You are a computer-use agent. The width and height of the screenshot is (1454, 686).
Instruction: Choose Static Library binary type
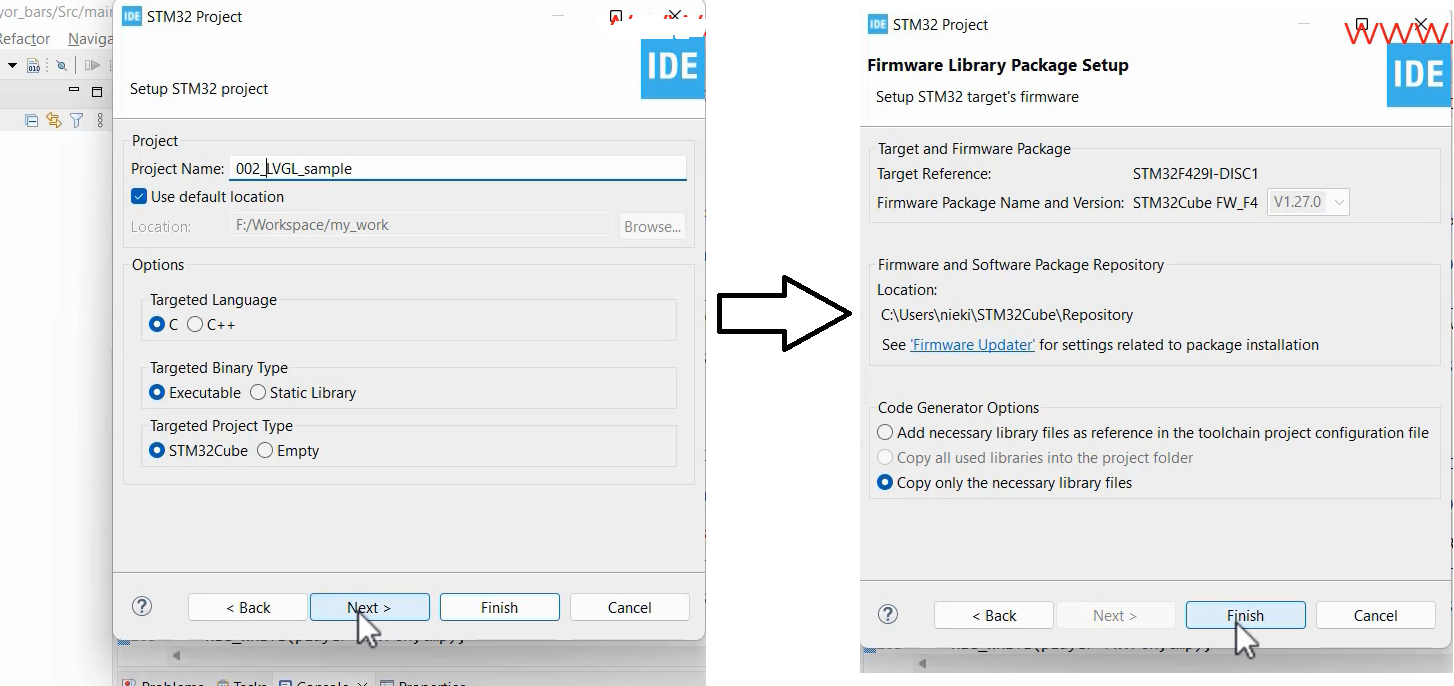(258, 392)
